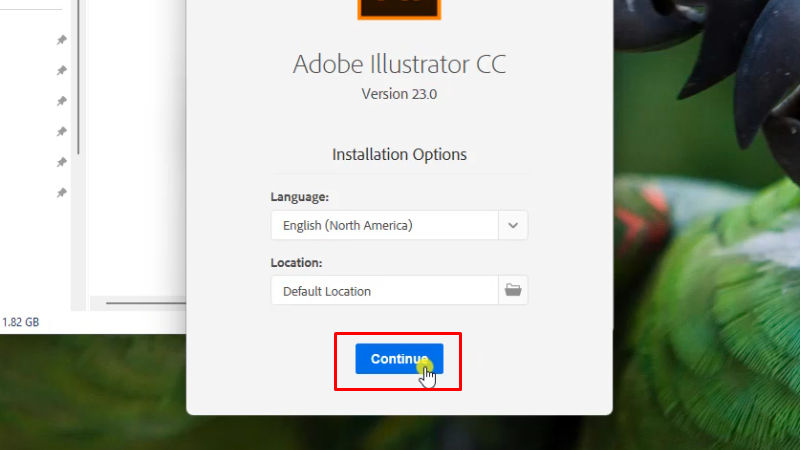The image size is (800, 450).
Task: Click the horizontal scrollbar in File Explorer
Action: (x=145, y=303)
